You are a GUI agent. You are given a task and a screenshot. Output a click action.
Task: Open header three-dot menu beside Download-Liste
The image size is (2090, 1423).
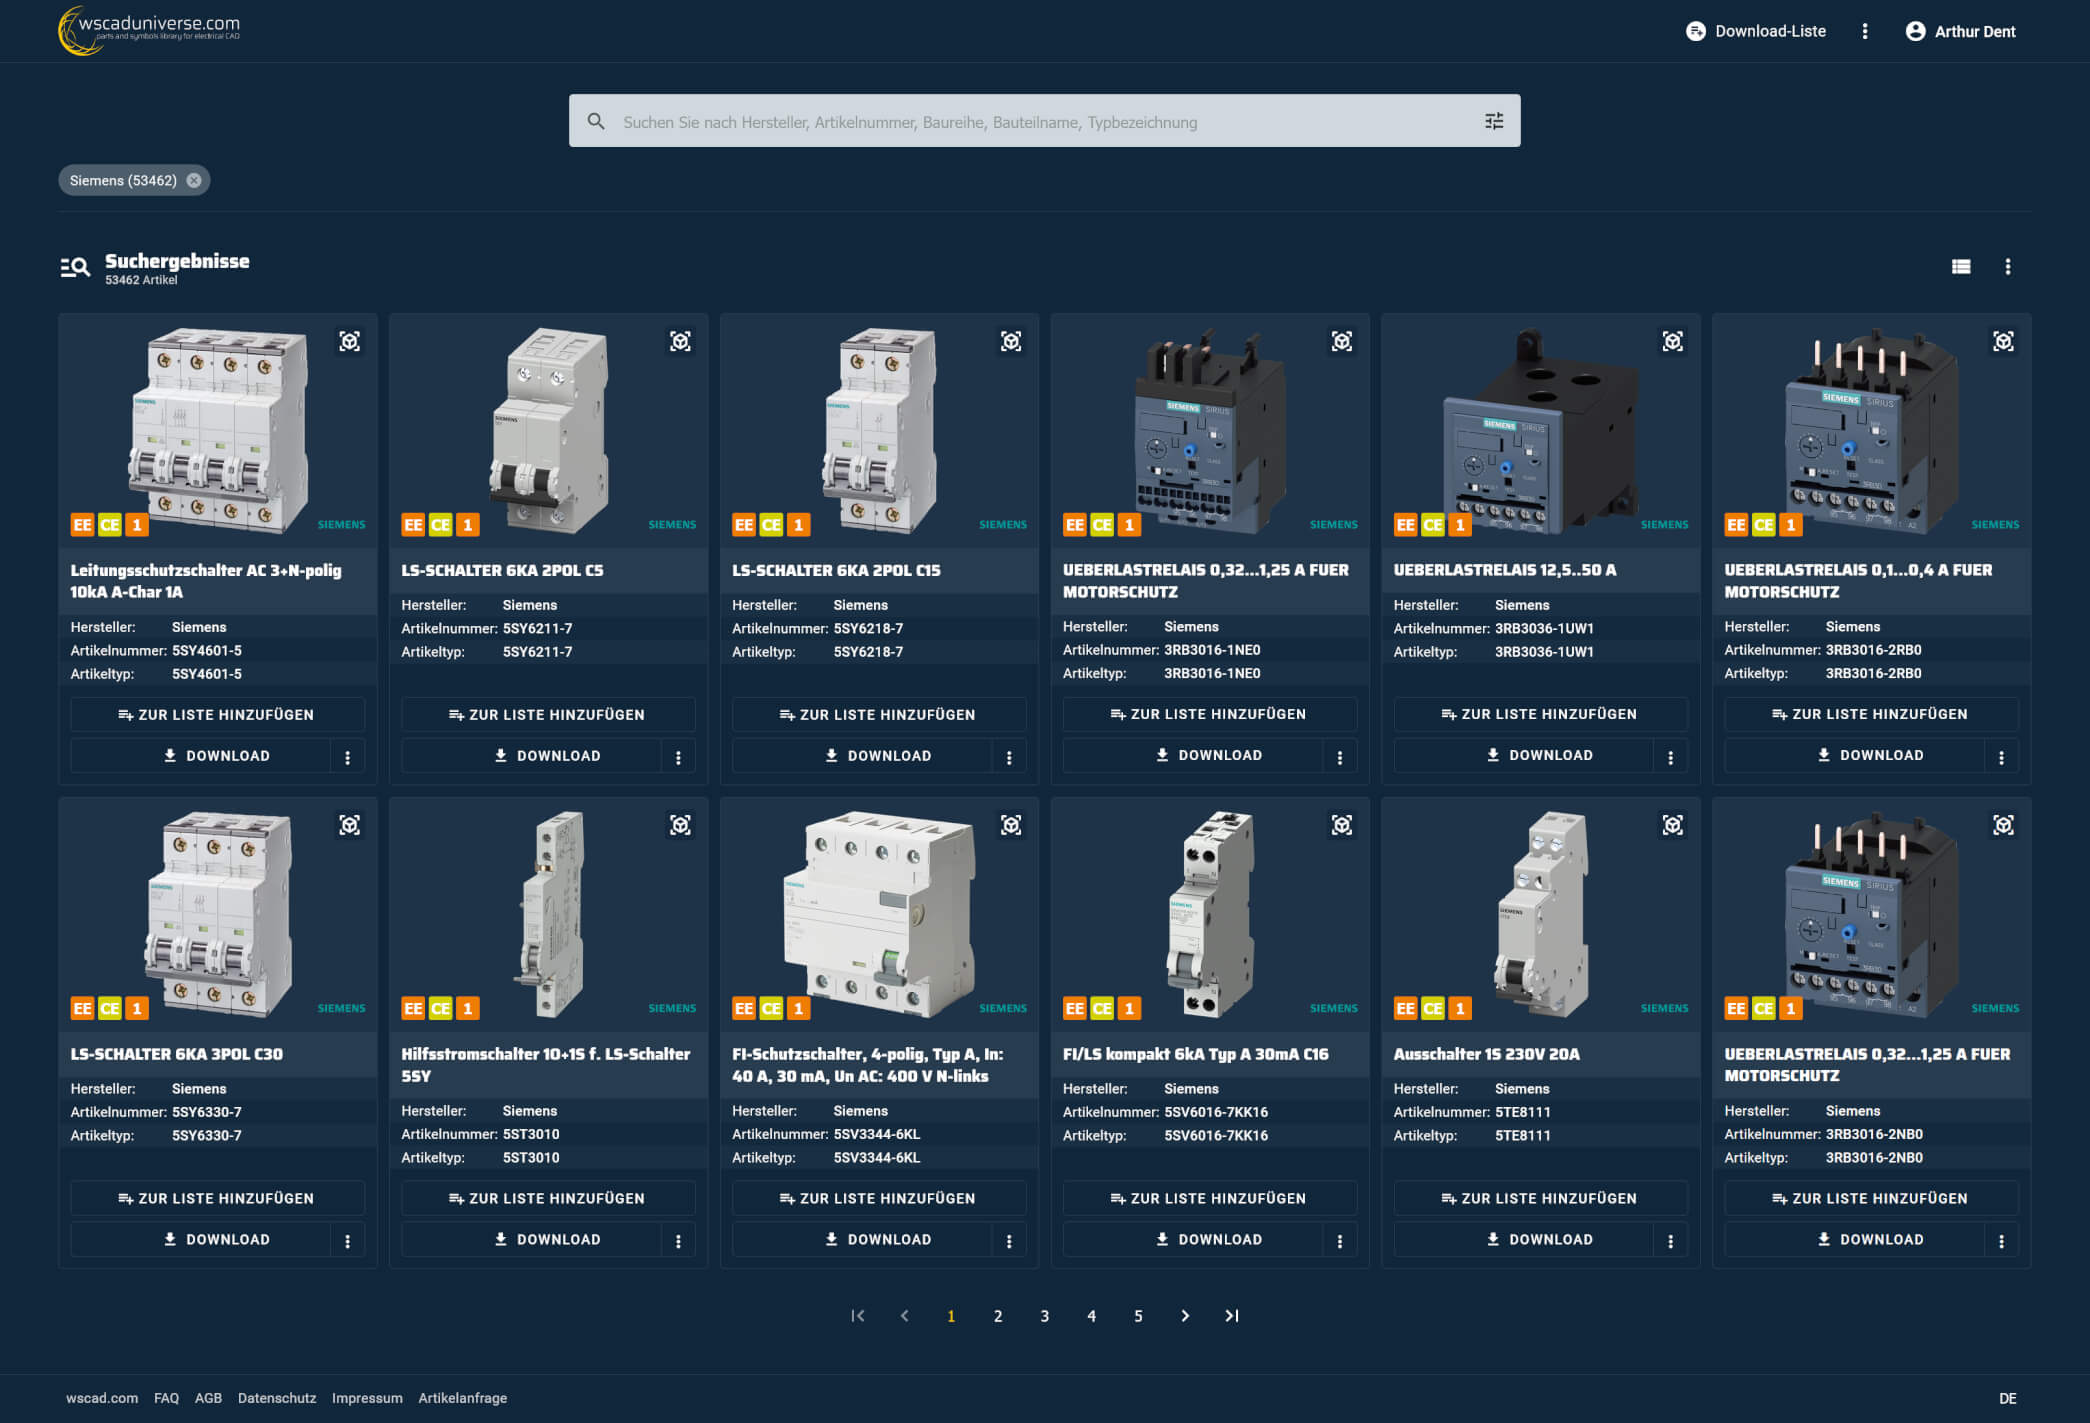1864,31
